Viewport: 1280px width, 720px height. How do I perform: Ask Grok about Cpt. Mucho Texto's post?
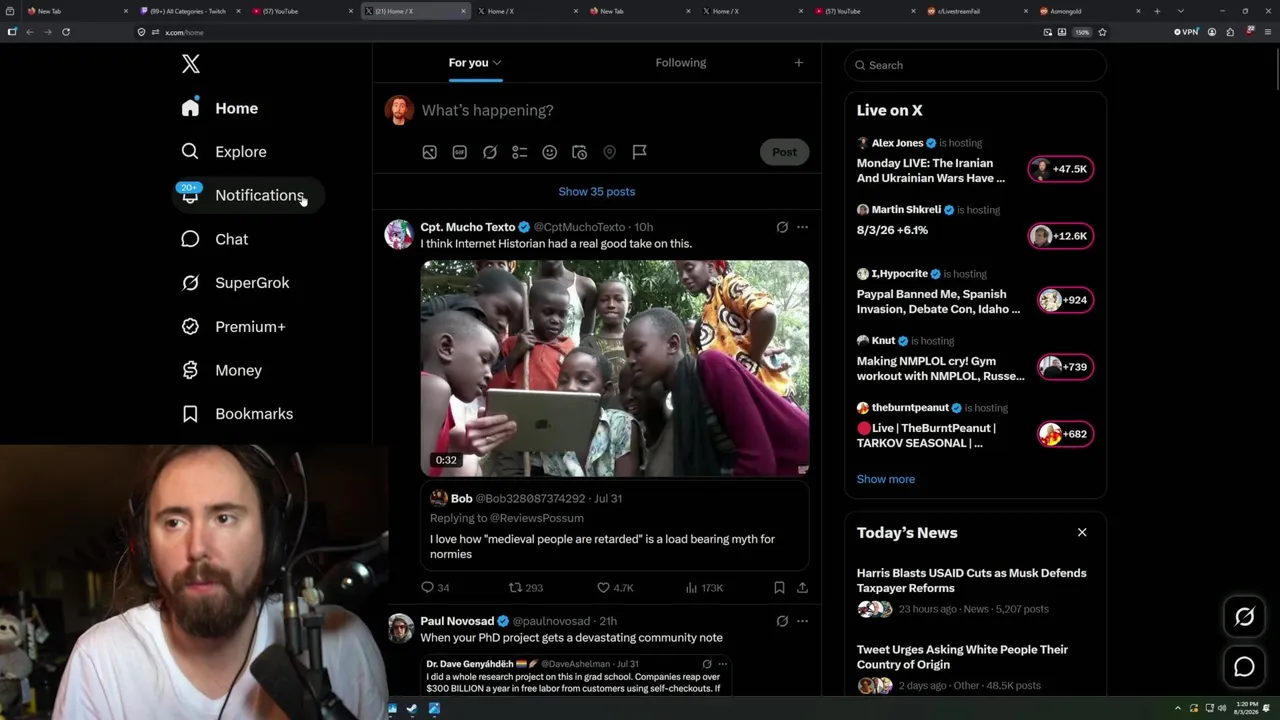coord(782,227)
